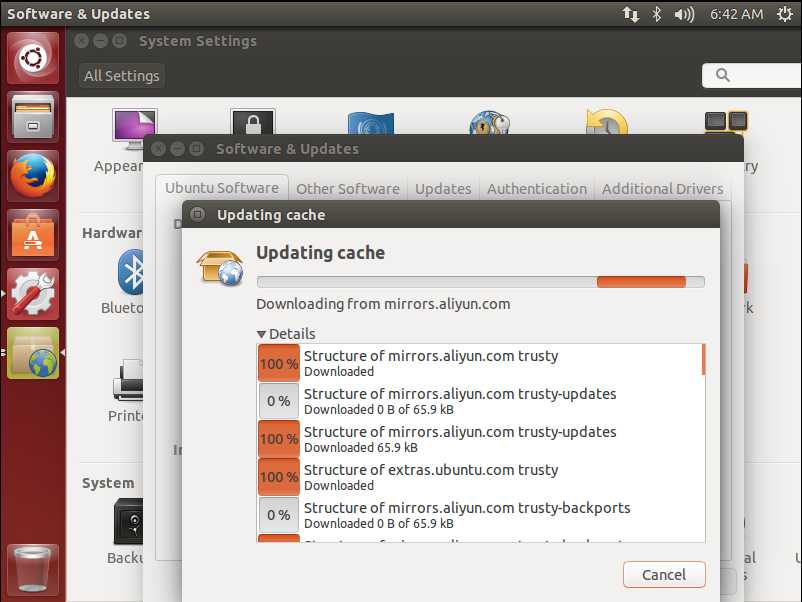This screenshot has width=802, height=602.
Task: Open System Settings launcher icon
Action: click(33, 294)
